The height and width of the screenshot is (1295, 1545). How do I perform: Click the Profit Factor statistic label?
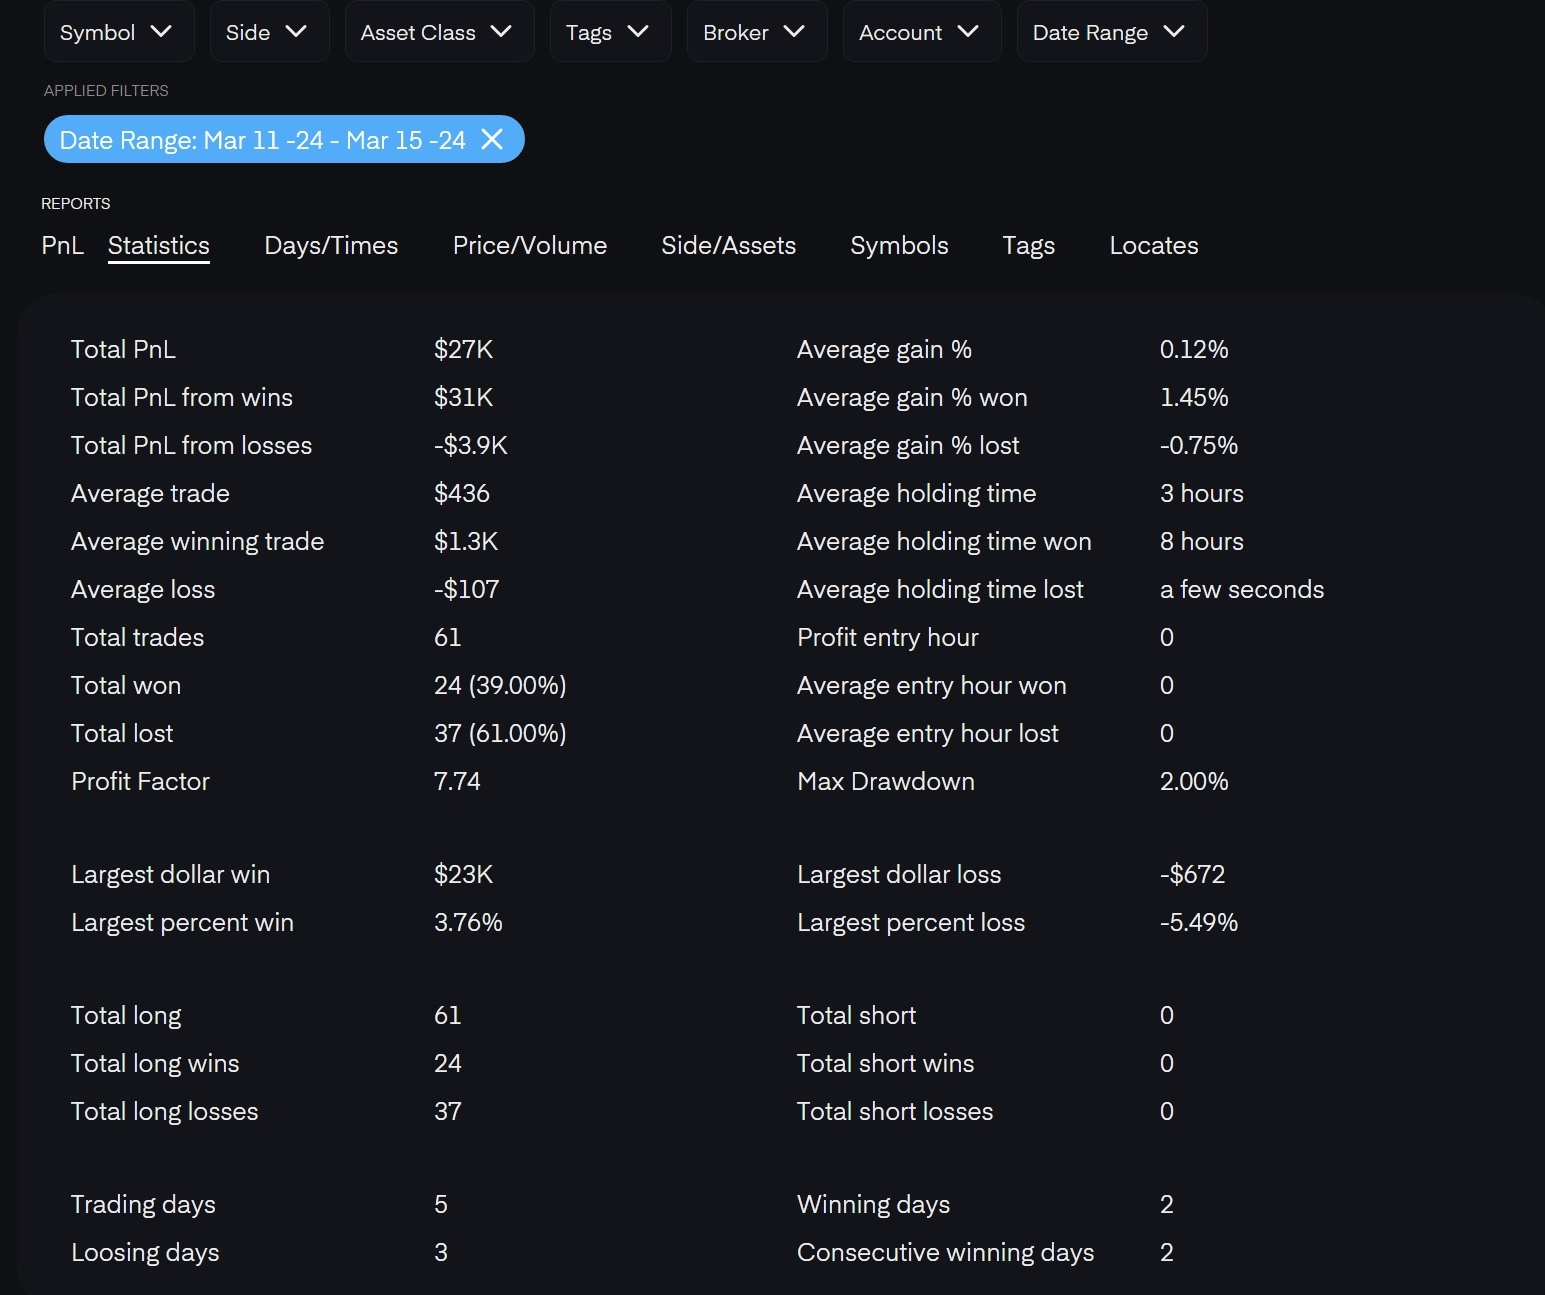pos(140,781)
